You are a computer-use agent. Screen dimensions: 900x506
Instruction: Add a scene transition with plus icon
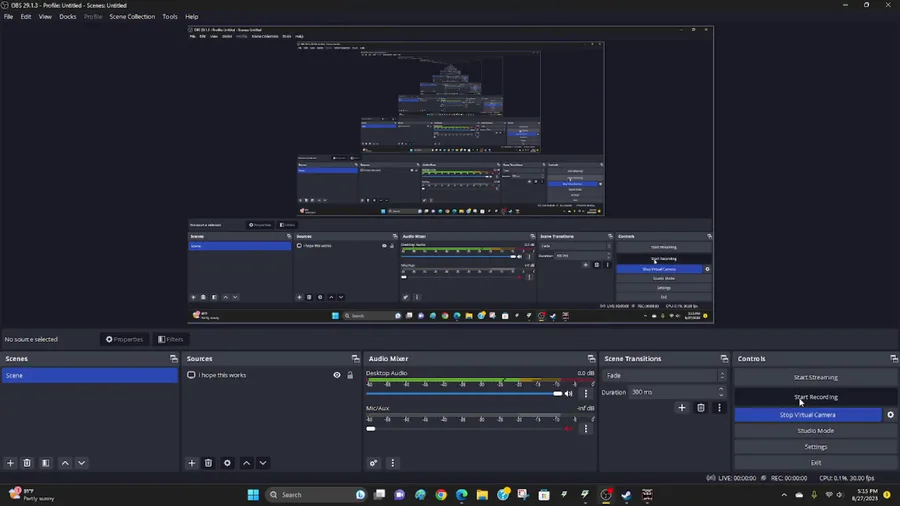pos(682,408)
